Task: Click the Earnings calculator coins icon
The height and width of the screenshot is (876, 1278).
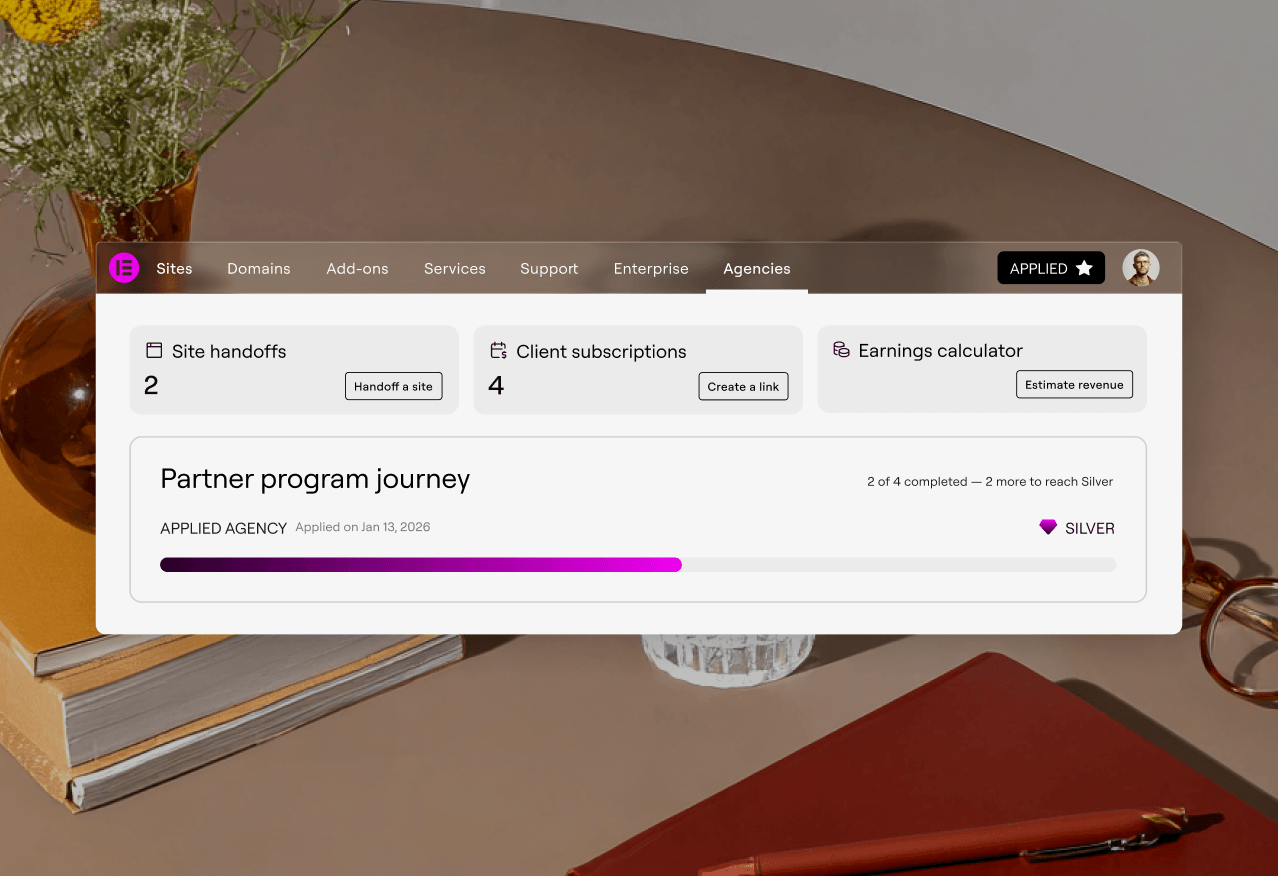Action: [841, 350]
